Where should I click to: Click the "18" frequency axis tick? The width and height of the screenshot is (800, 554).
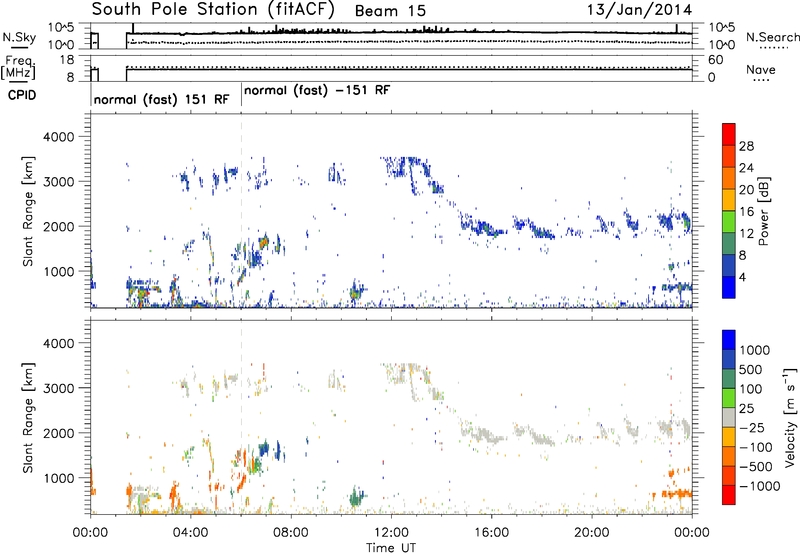click(x=67, y=60)
